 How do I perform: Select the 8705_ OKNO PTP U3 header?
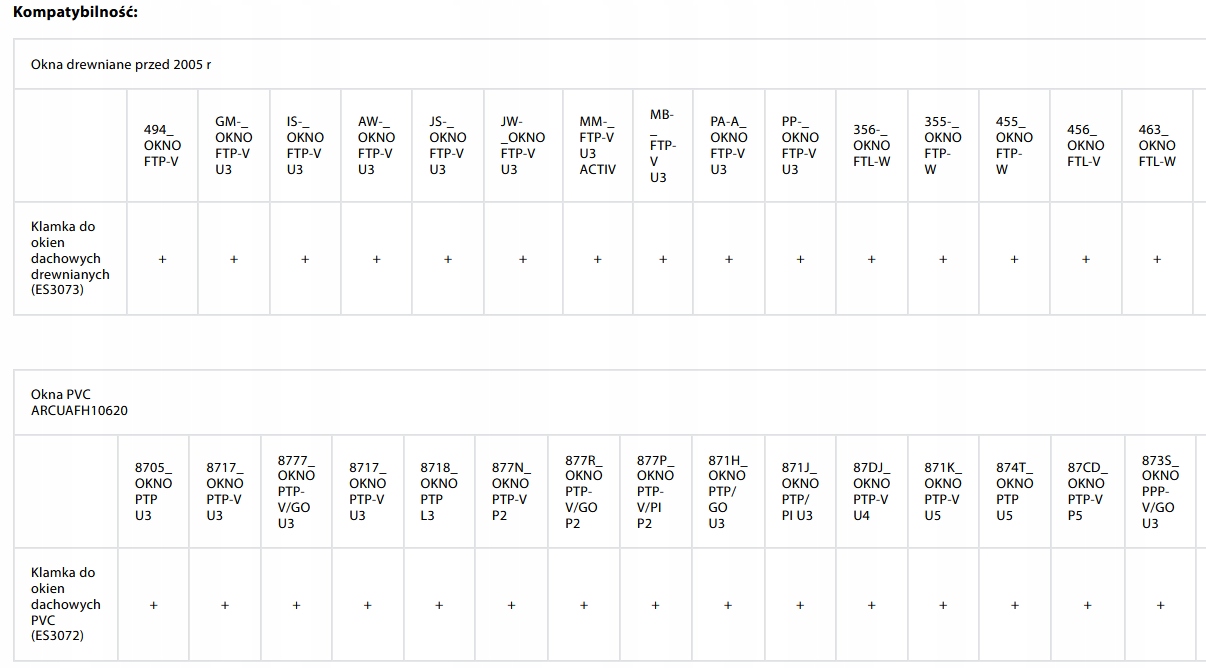pos(153,491)
